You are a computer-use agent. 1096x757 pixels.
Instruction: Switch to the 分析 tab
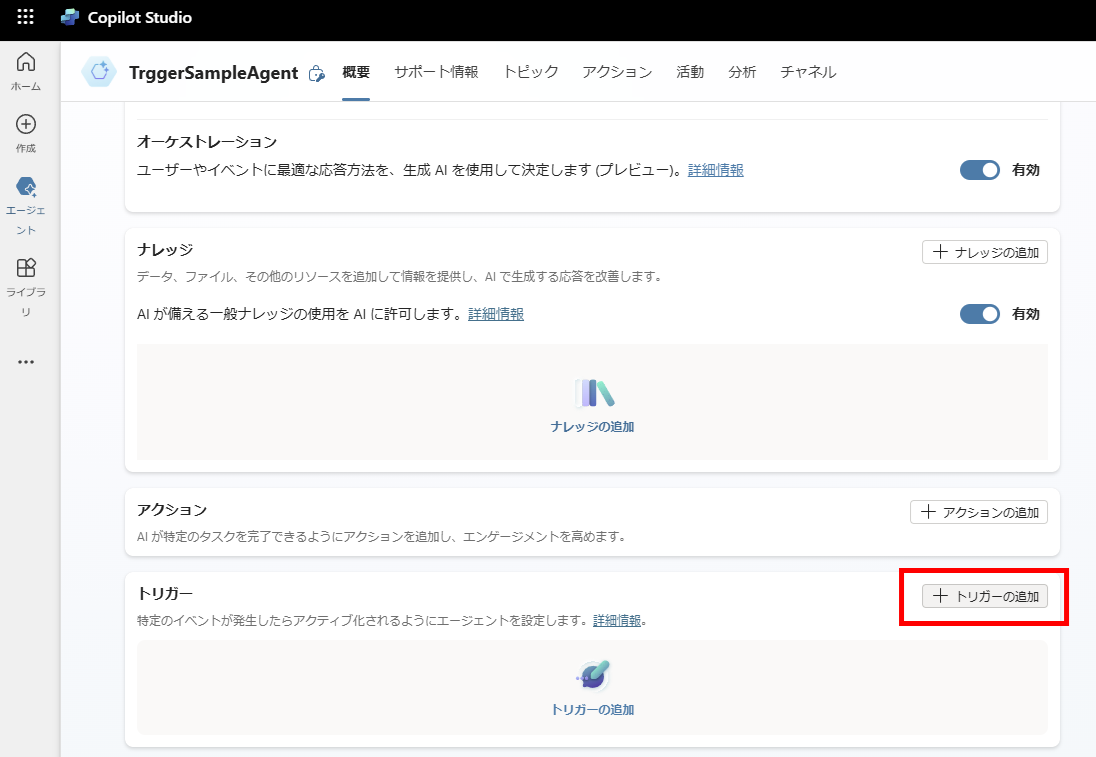(x=743, y=72)
